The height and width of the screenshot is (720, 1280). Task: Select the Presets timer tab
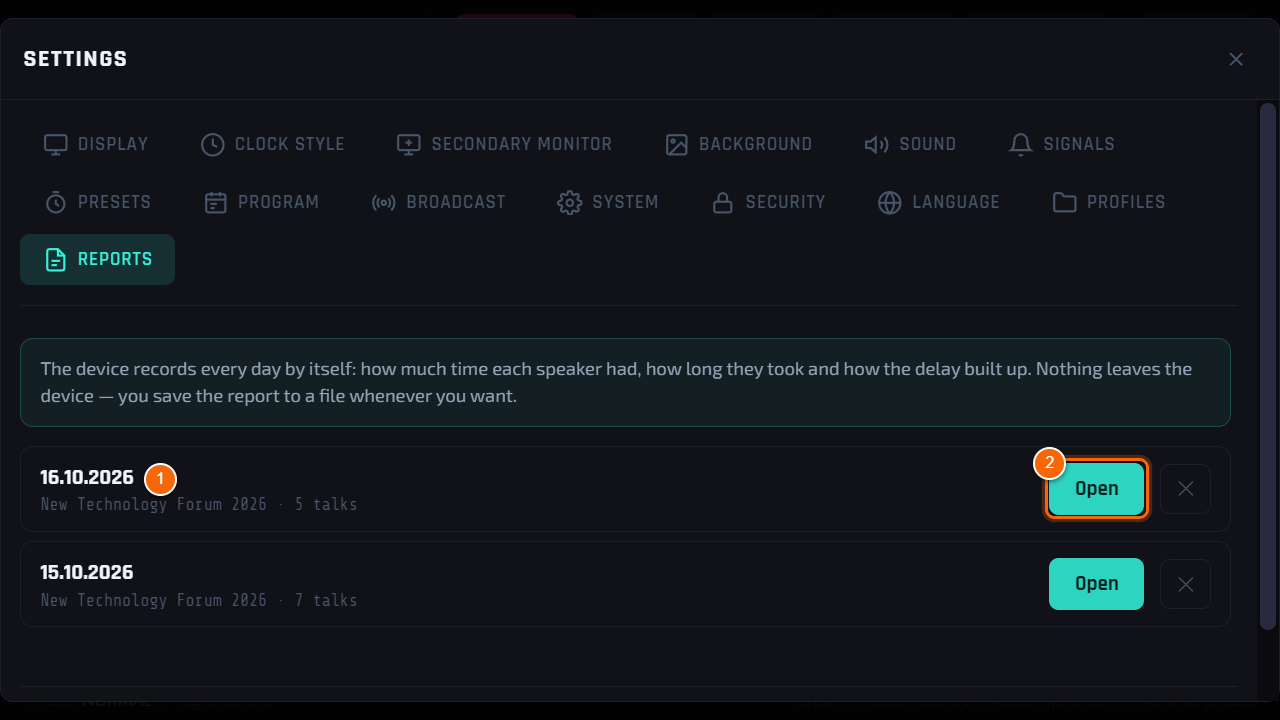pos(98,202)
